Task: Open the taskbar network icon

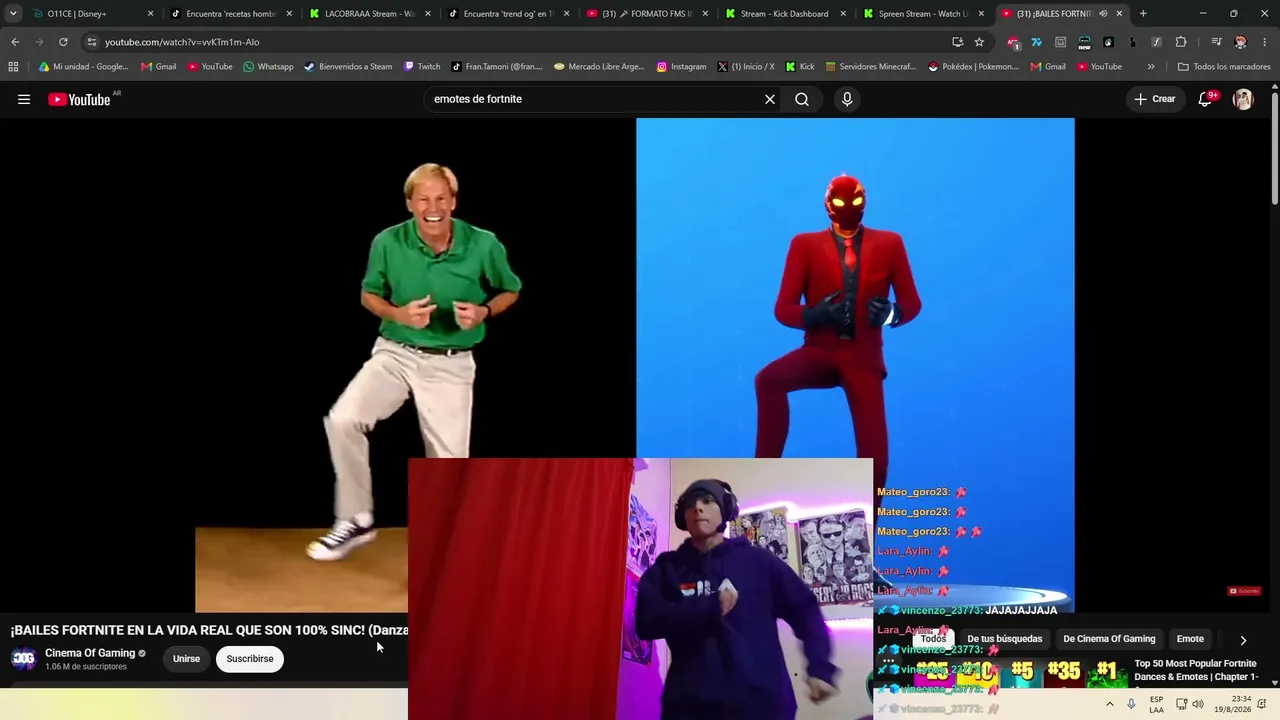Action: click(1181, 704)
